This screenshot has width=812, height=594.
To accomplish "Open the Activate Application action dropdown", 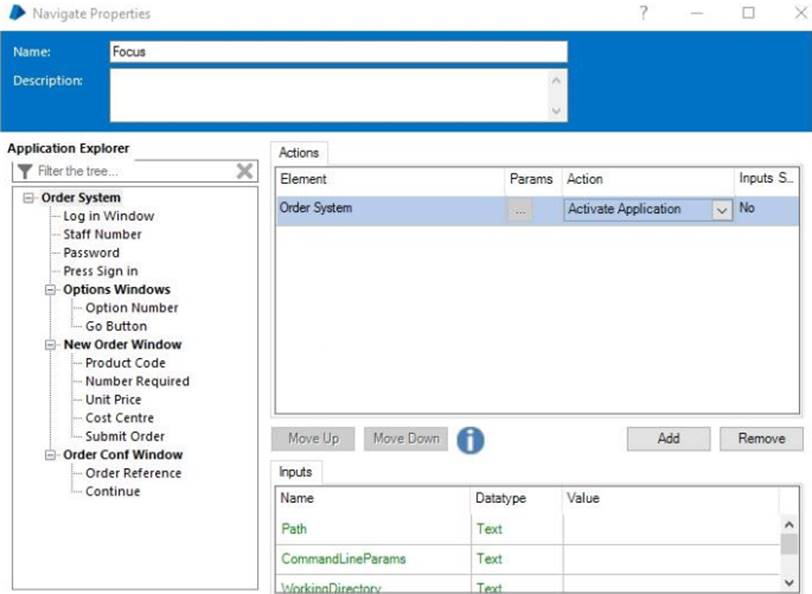I will point(722,210).
